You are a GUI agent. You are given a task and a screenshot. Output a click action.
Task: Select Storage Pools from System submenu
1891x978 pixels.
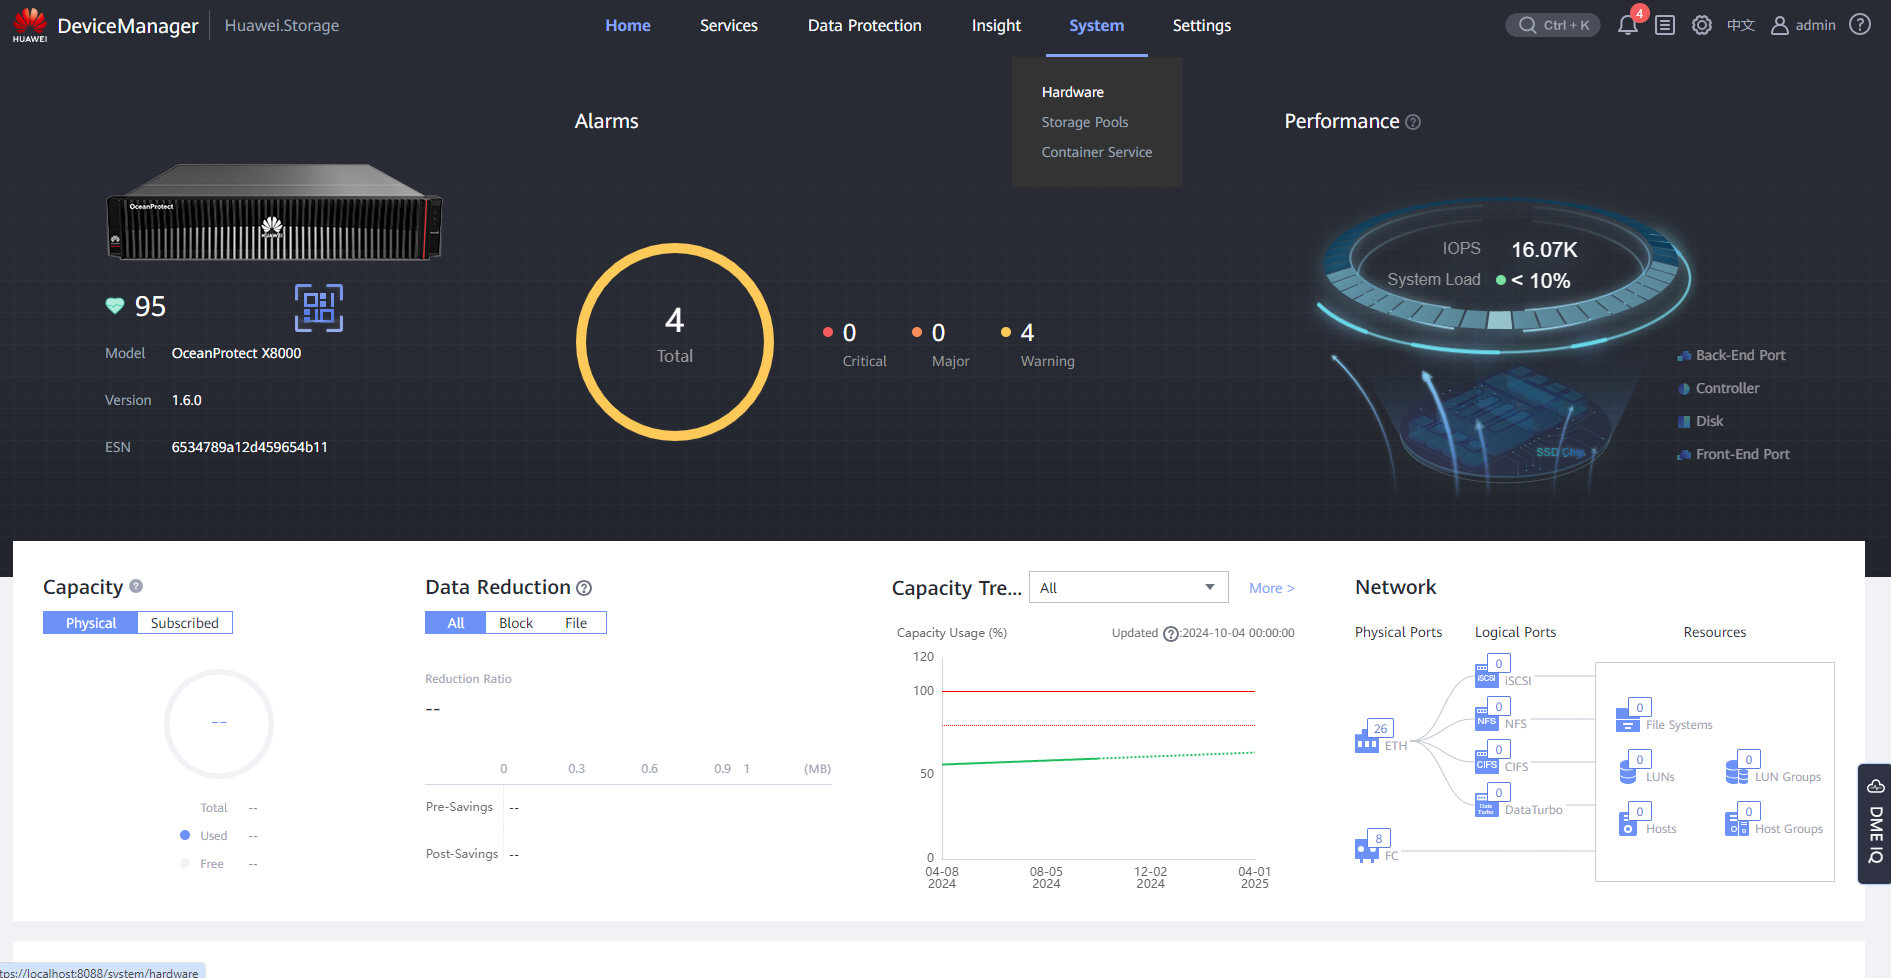point(1085,122)
